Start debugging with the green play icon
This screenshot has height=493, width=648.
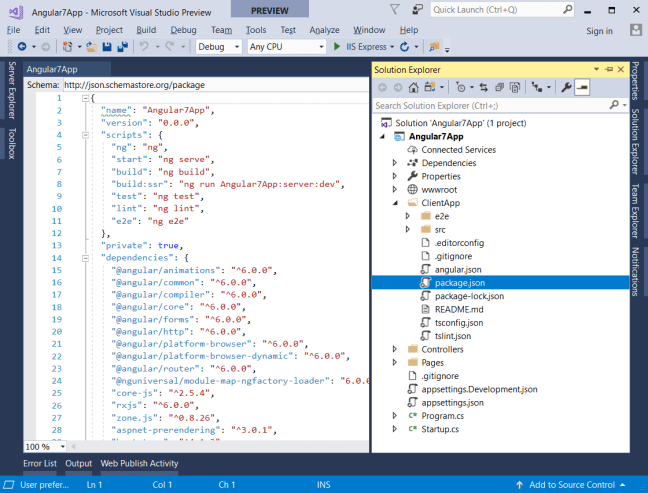point(337,47)
